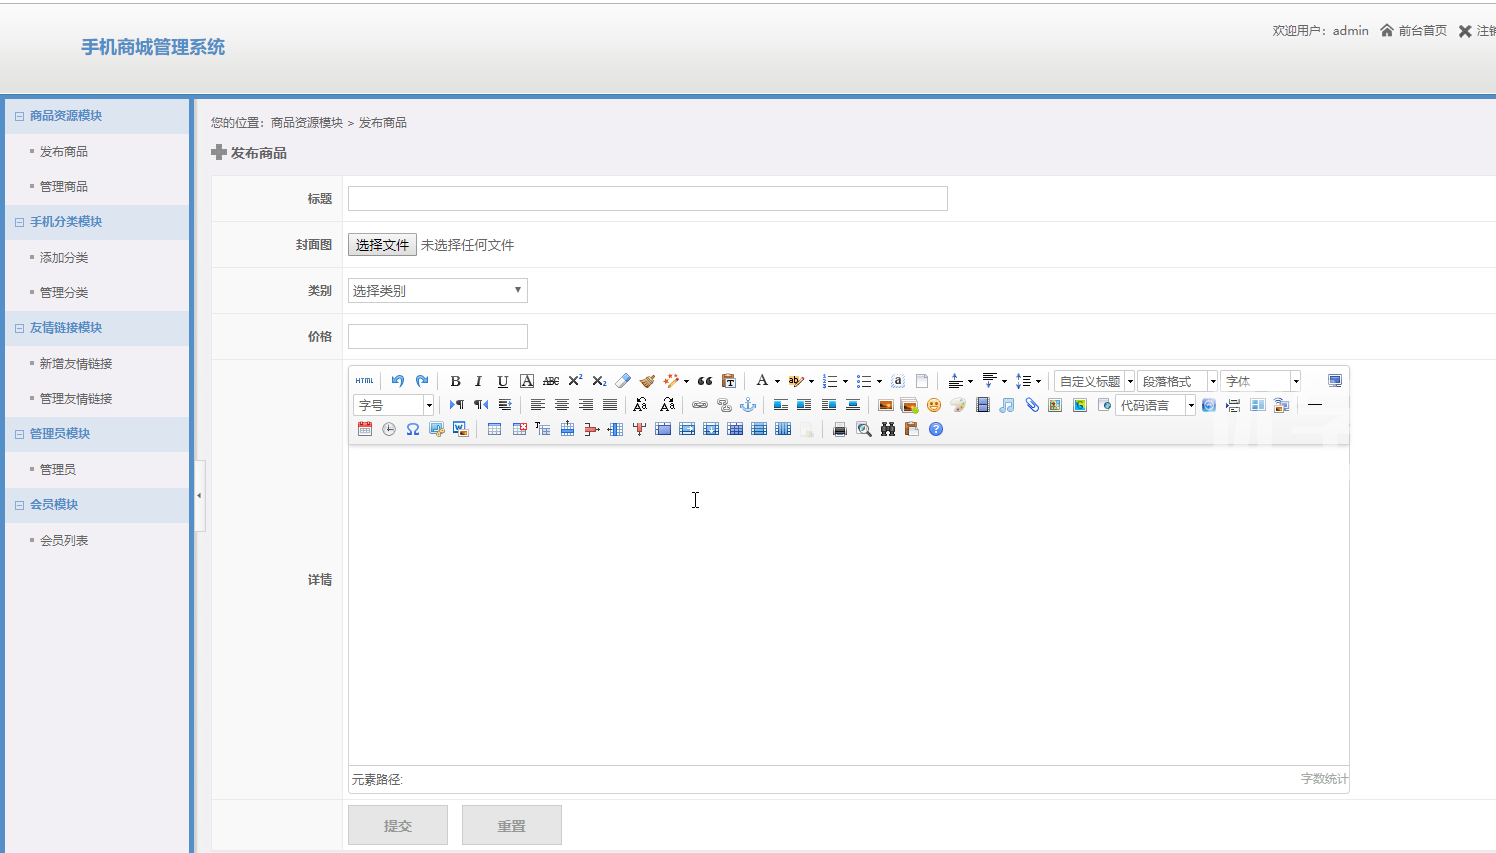Open the editor help question mark icon
The image size is (1496, 853).
(936, 429)
